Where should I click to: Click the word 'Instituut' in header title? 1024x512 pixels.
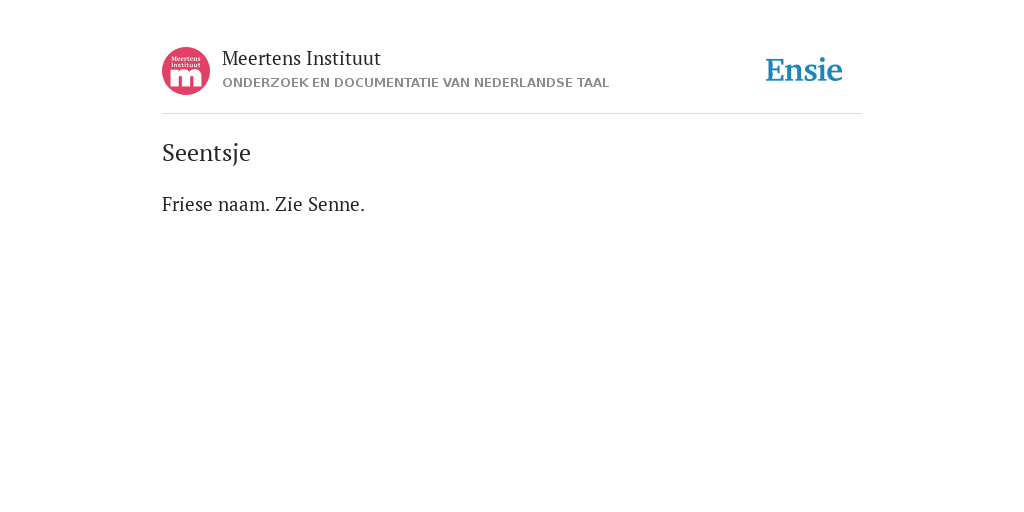(x=344, y=59)
